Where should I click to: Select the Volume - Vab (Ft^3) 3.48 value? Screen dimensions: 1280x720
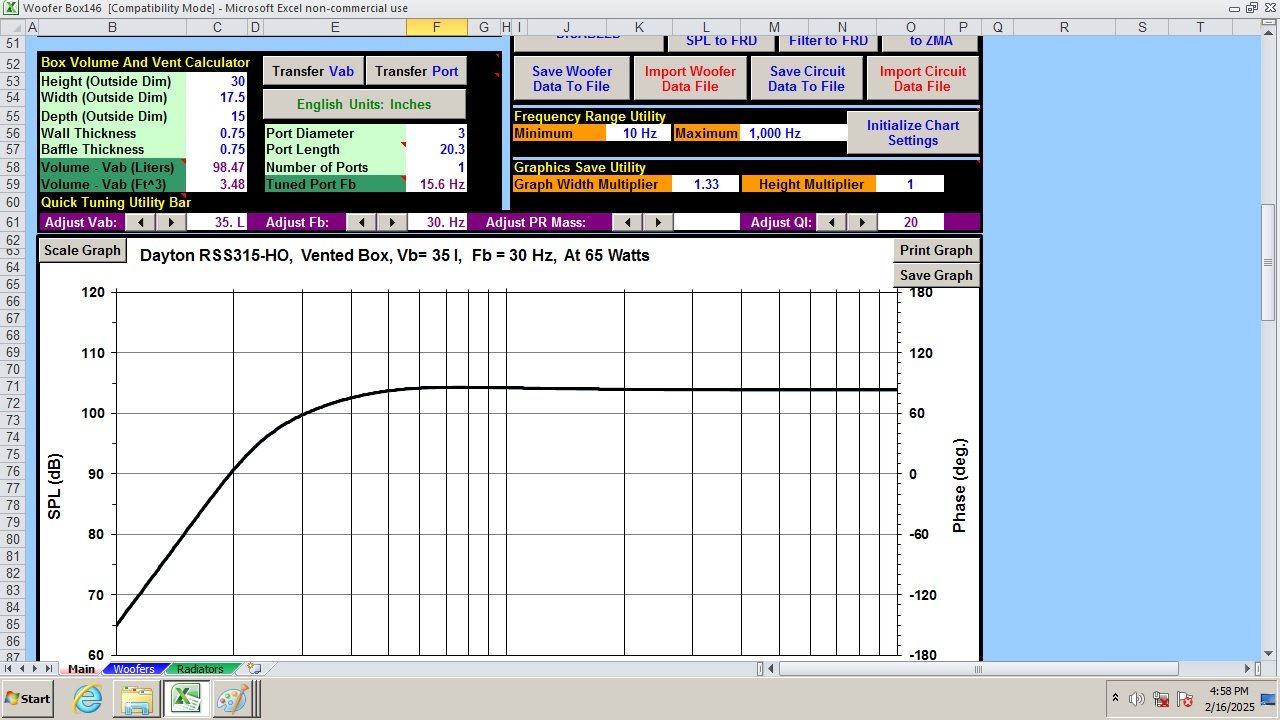click(x=217, y=184)
